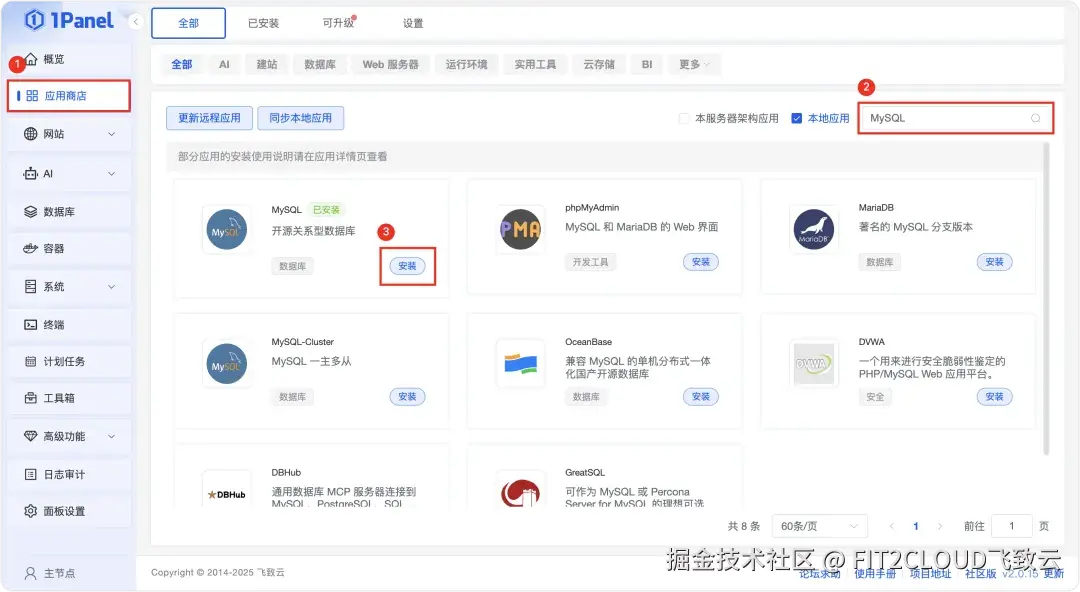Expand 高级功能 submenu chevron
The width and height of the screenshot is (1080, 592).
pyautogui.click(x=112, y=436)
